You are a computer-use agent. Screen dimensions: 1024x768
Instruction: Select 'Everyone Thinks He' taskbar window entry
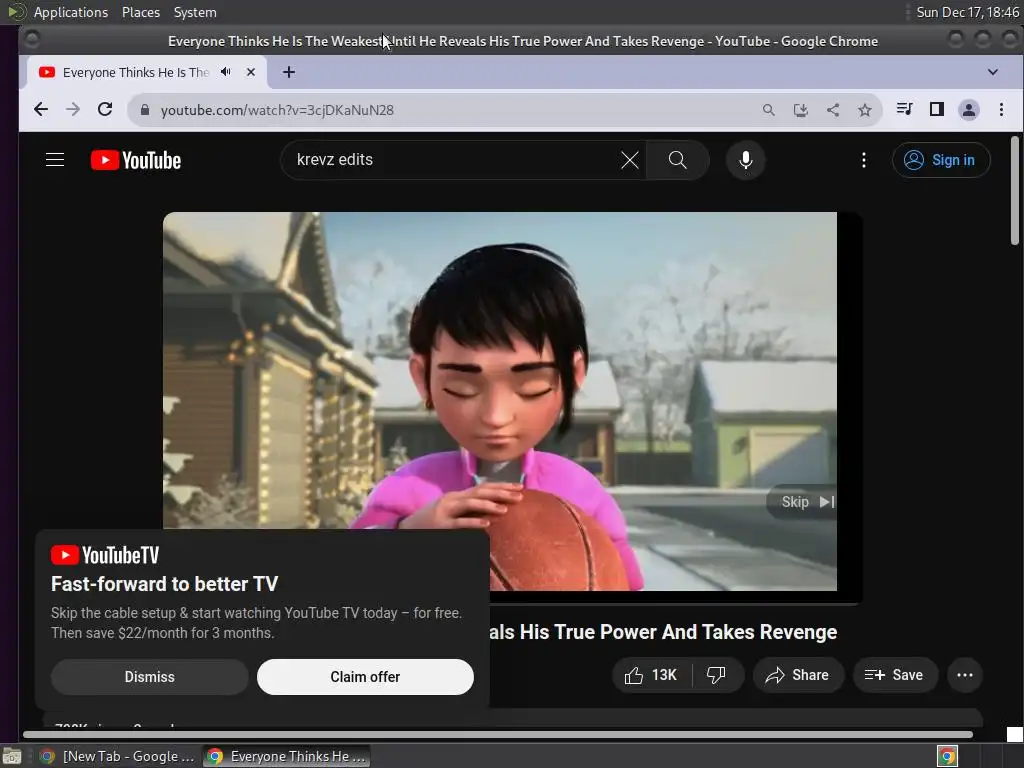click(x=286, y=756)
